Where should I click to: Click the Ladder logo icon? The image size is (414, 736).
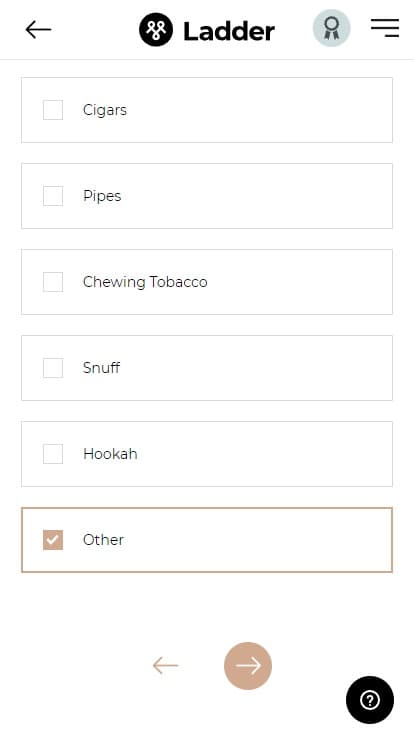(156, 30)
